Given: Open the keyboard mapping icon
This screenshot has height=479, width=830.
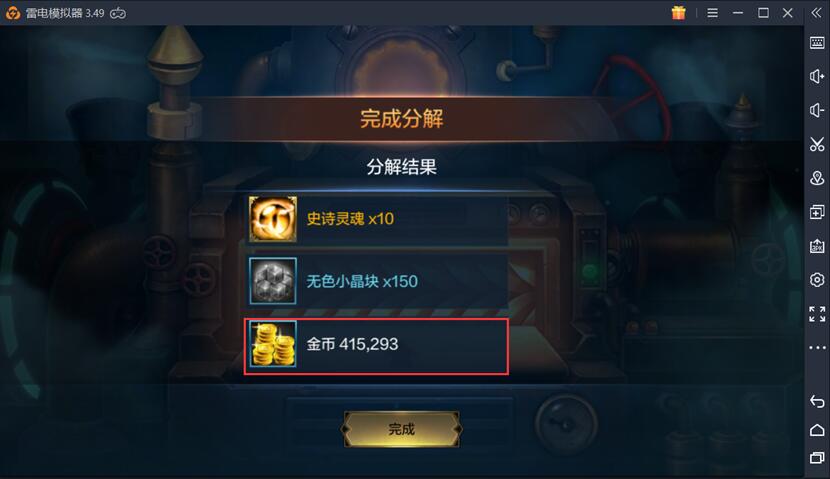Looking at the screenshot, I should 817,43.
